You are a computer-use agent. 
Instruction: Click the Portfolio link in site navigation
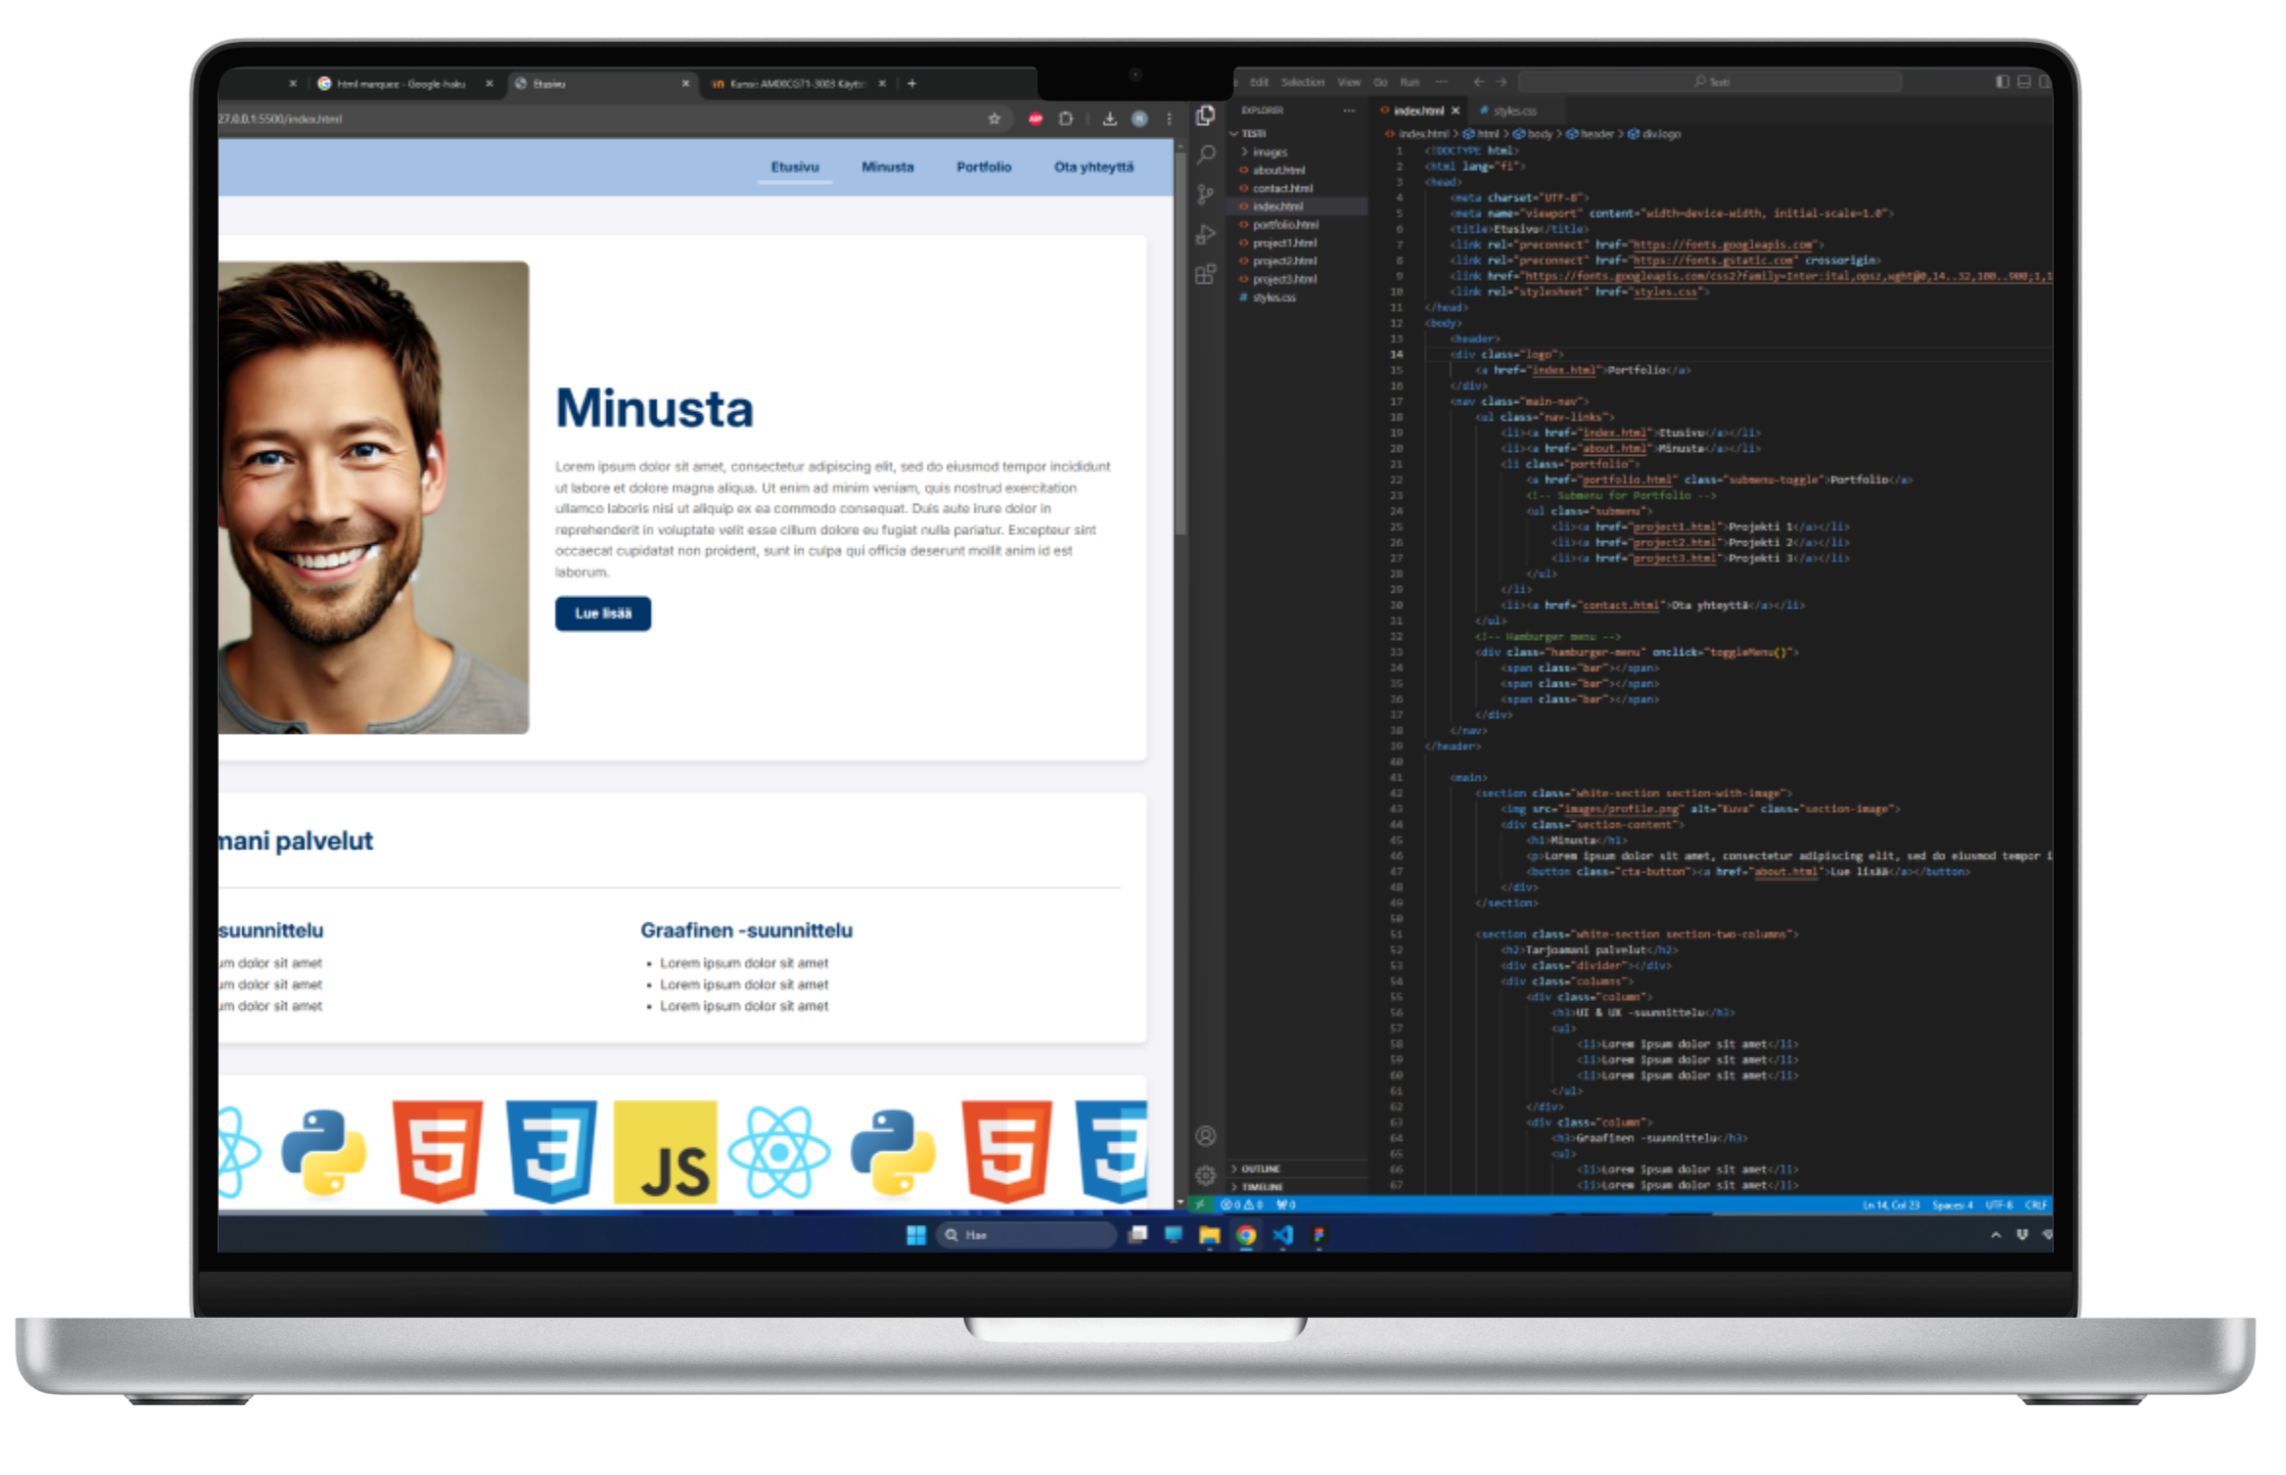coord(983,167)
